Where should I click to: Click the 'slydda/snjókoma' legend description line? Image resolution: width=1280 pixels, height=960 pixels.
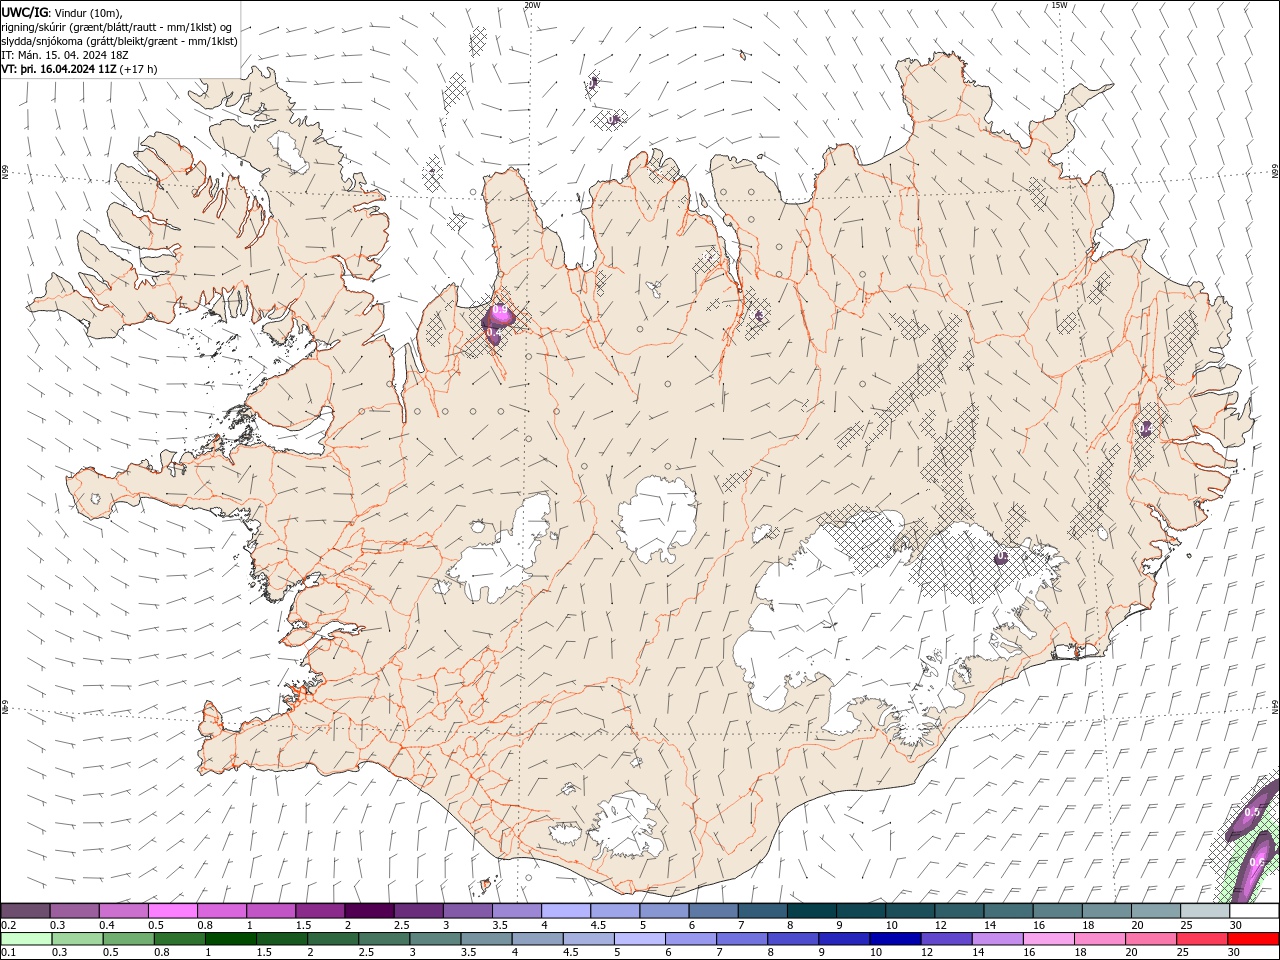point(120,42)
